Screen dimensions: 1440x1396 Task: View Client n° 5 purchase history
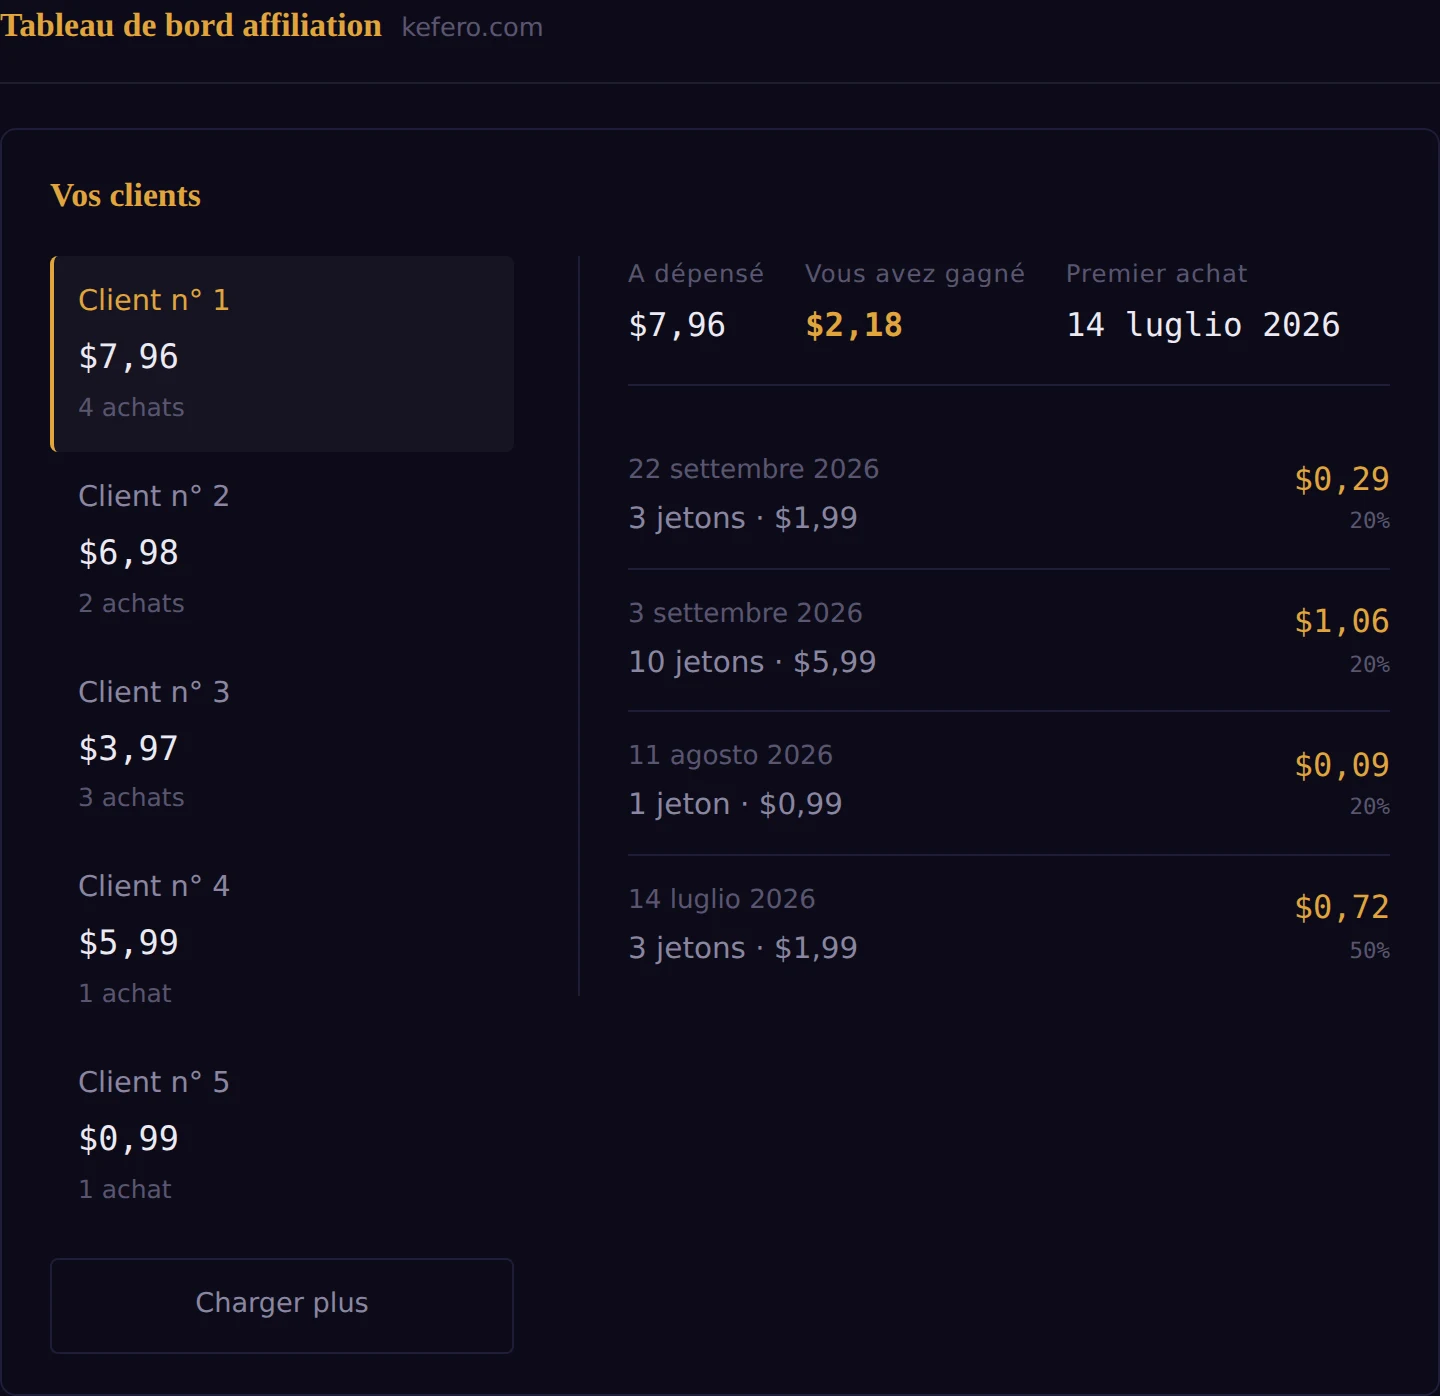283,1136
